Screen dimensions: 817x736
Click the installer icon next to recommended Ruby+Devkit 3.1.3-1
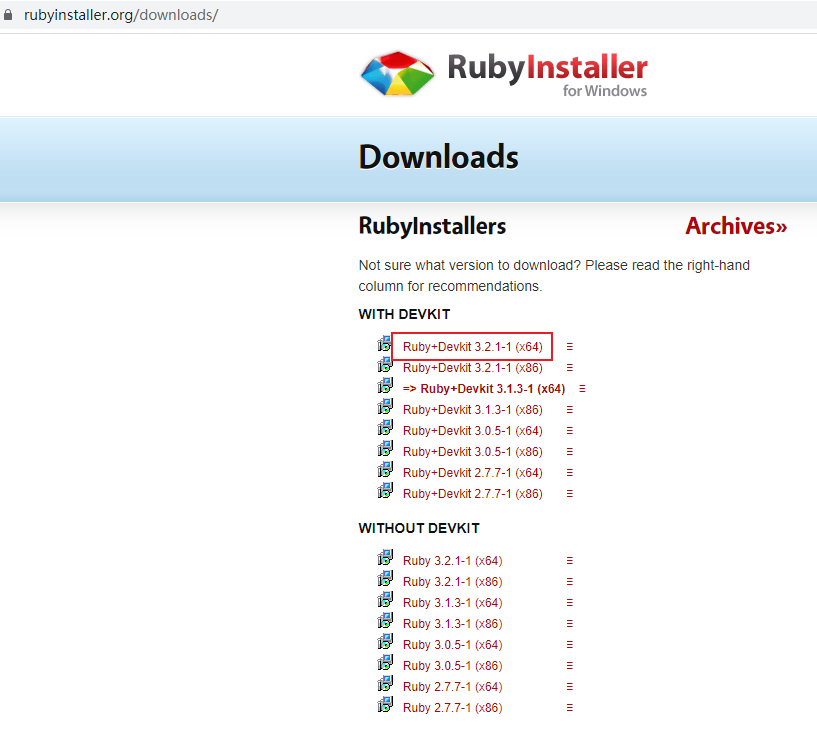[x=385, y=386]
